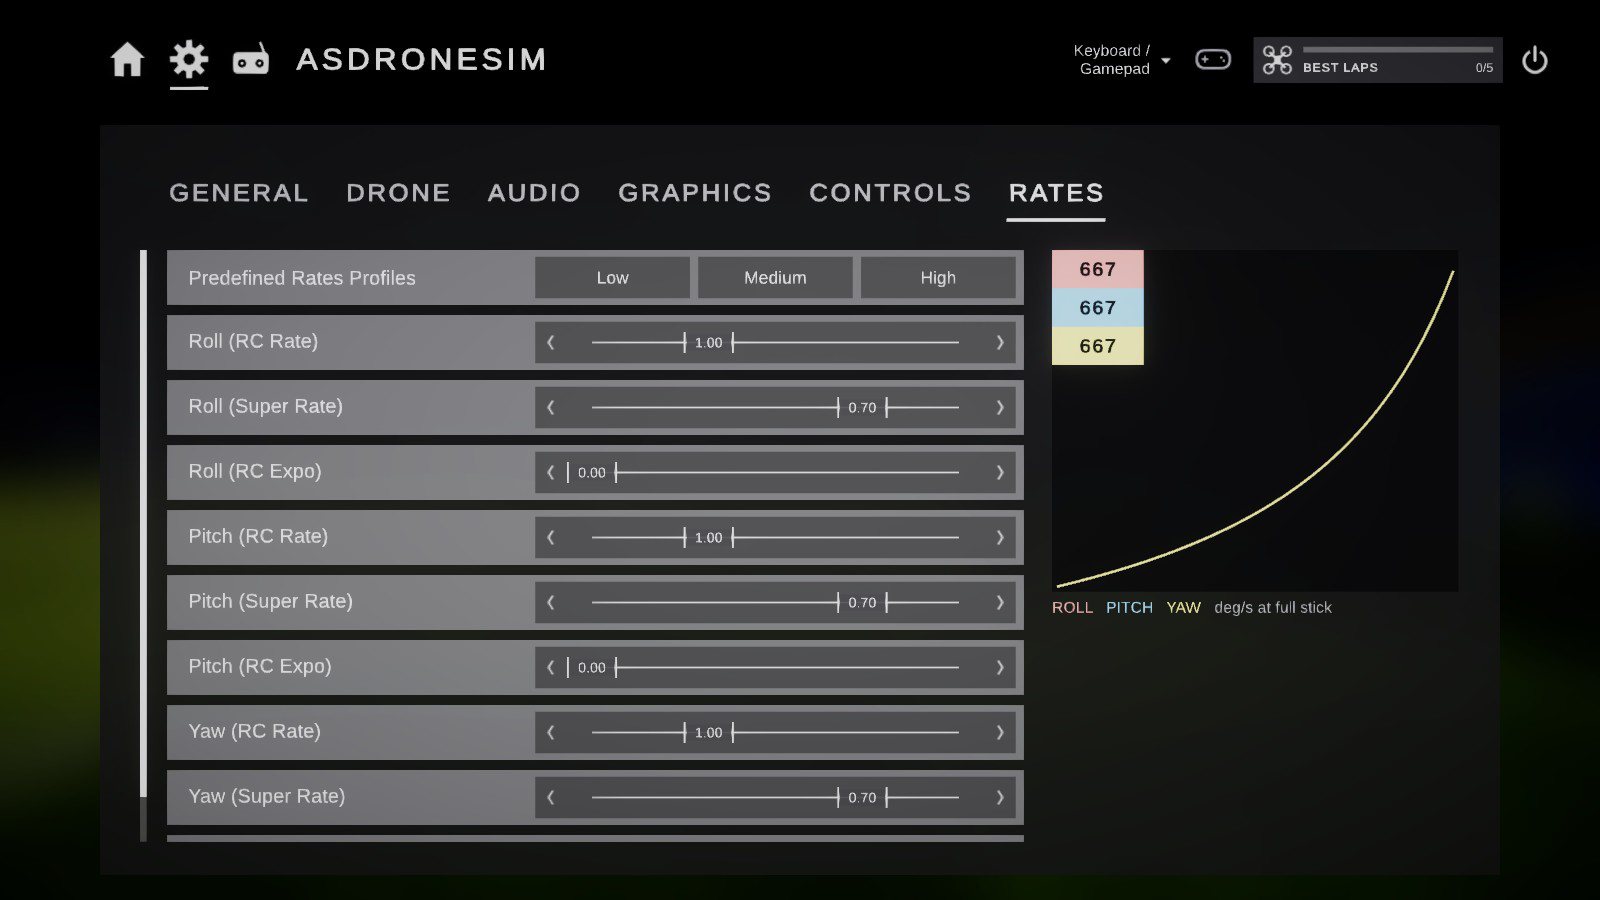This screenshot has width=1600, height=900.
Task: Click the blue pitch rate swatch
Action: coord(1097,308)
